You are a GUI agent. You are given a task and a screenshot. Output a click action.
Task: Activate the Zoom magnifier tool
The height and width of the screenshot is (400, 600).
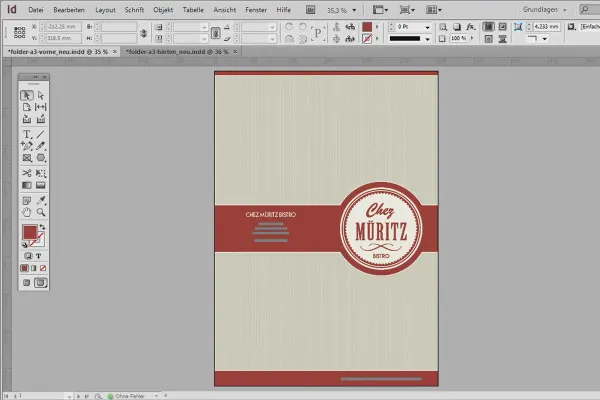pyautogui.click(x=41, y=212)
